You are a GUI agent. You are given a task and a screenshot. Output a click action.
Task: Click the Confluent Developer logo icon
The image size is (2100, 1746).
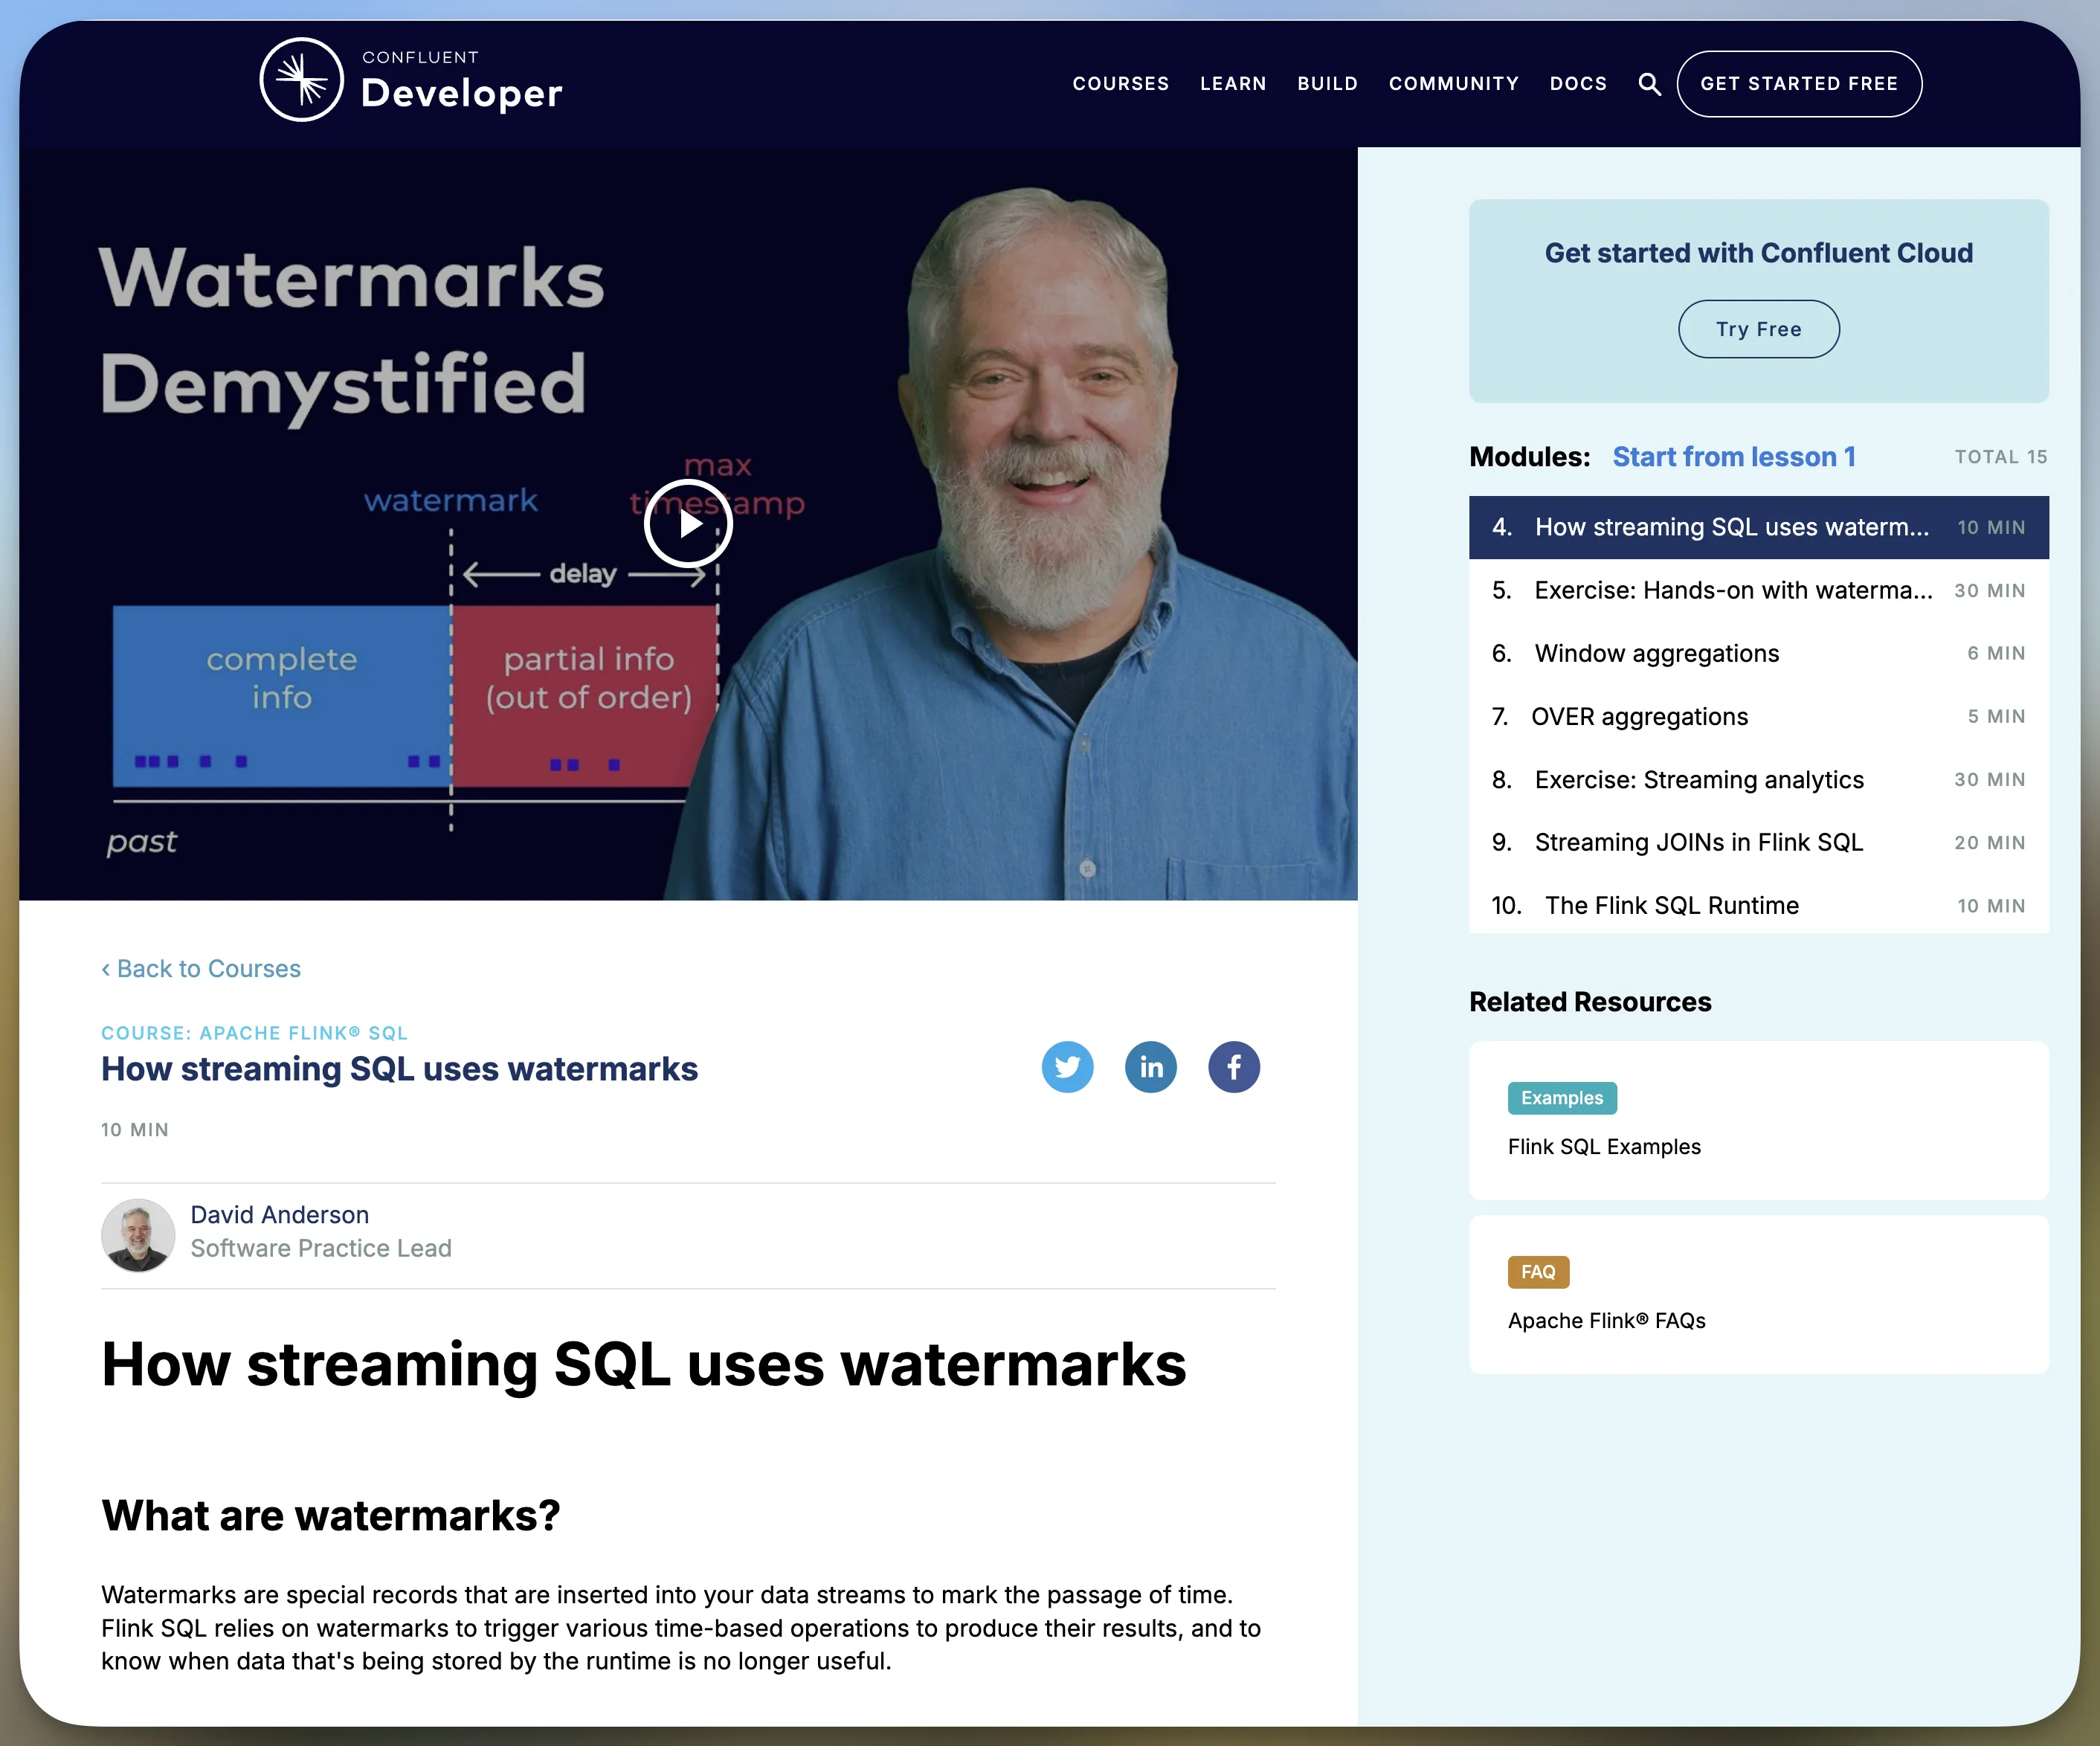tap(301, 80)
